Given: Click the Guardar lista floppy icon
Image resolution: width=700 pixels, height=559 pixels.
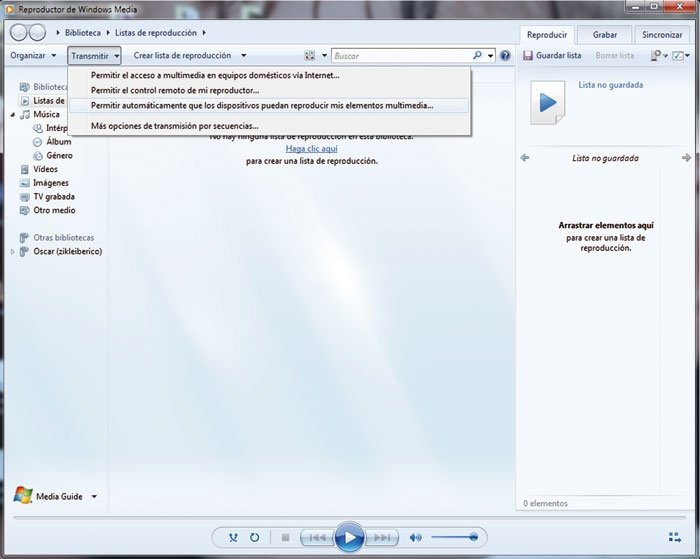Looking at the screenshot, I should click(x=528, y=55).
